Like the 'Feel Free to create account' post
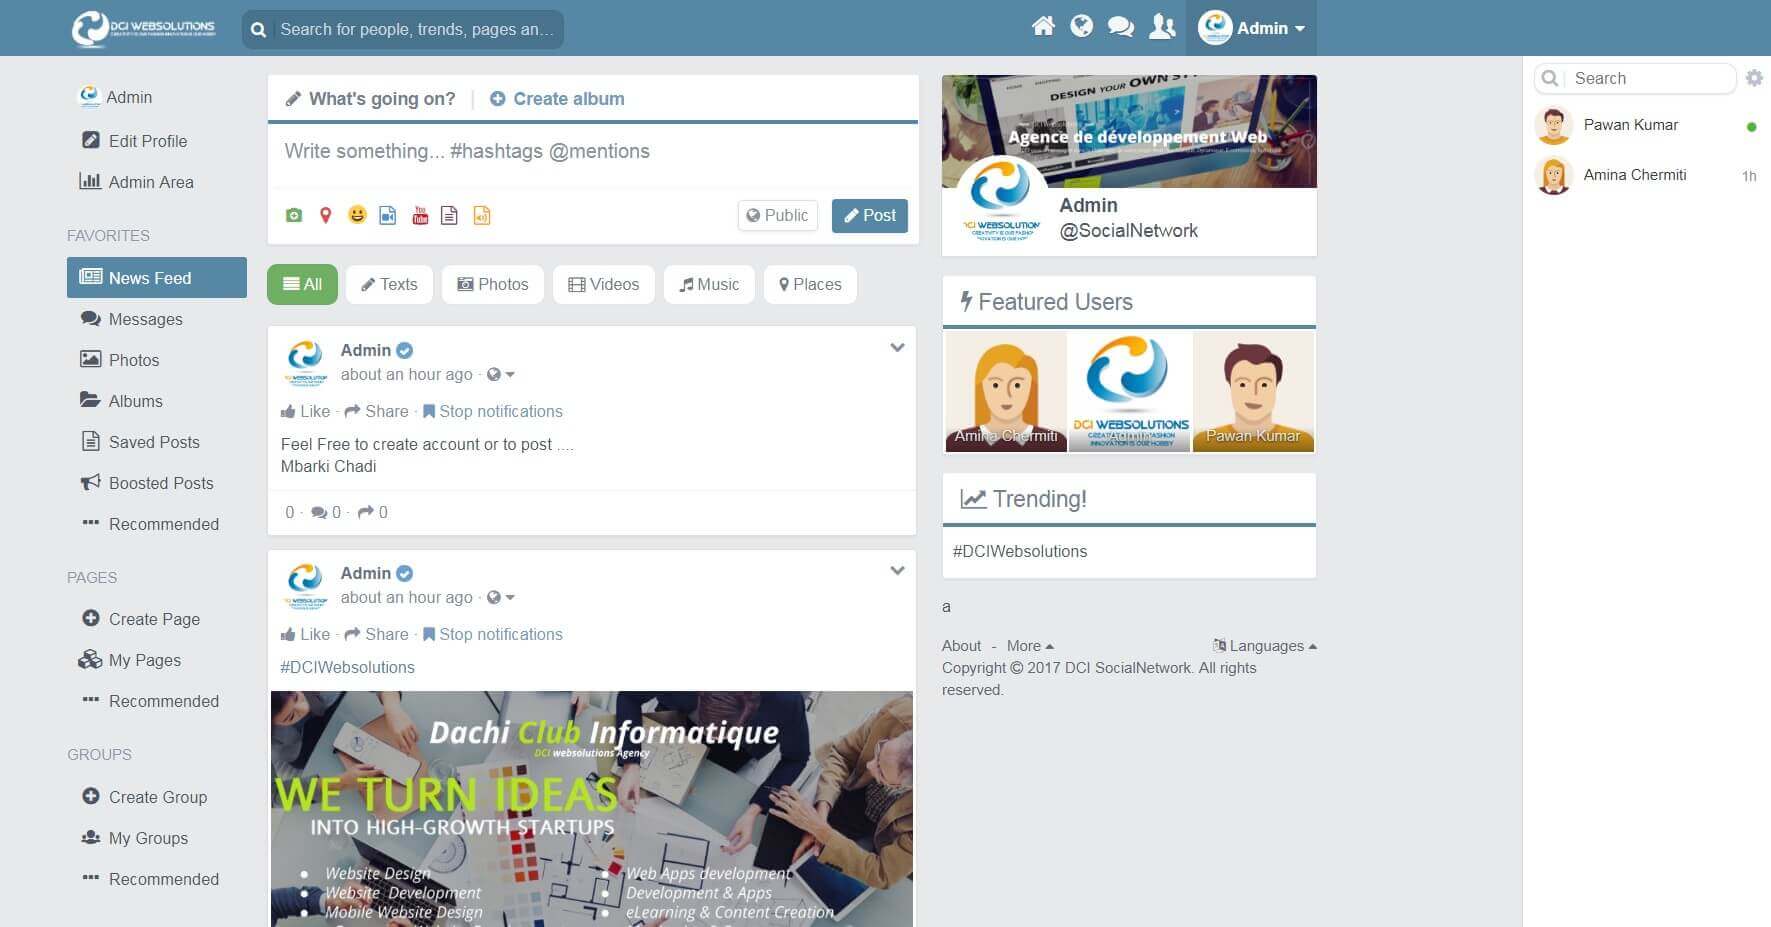Viewport: 1771px width, 927px height. click(x=306, y=411)
